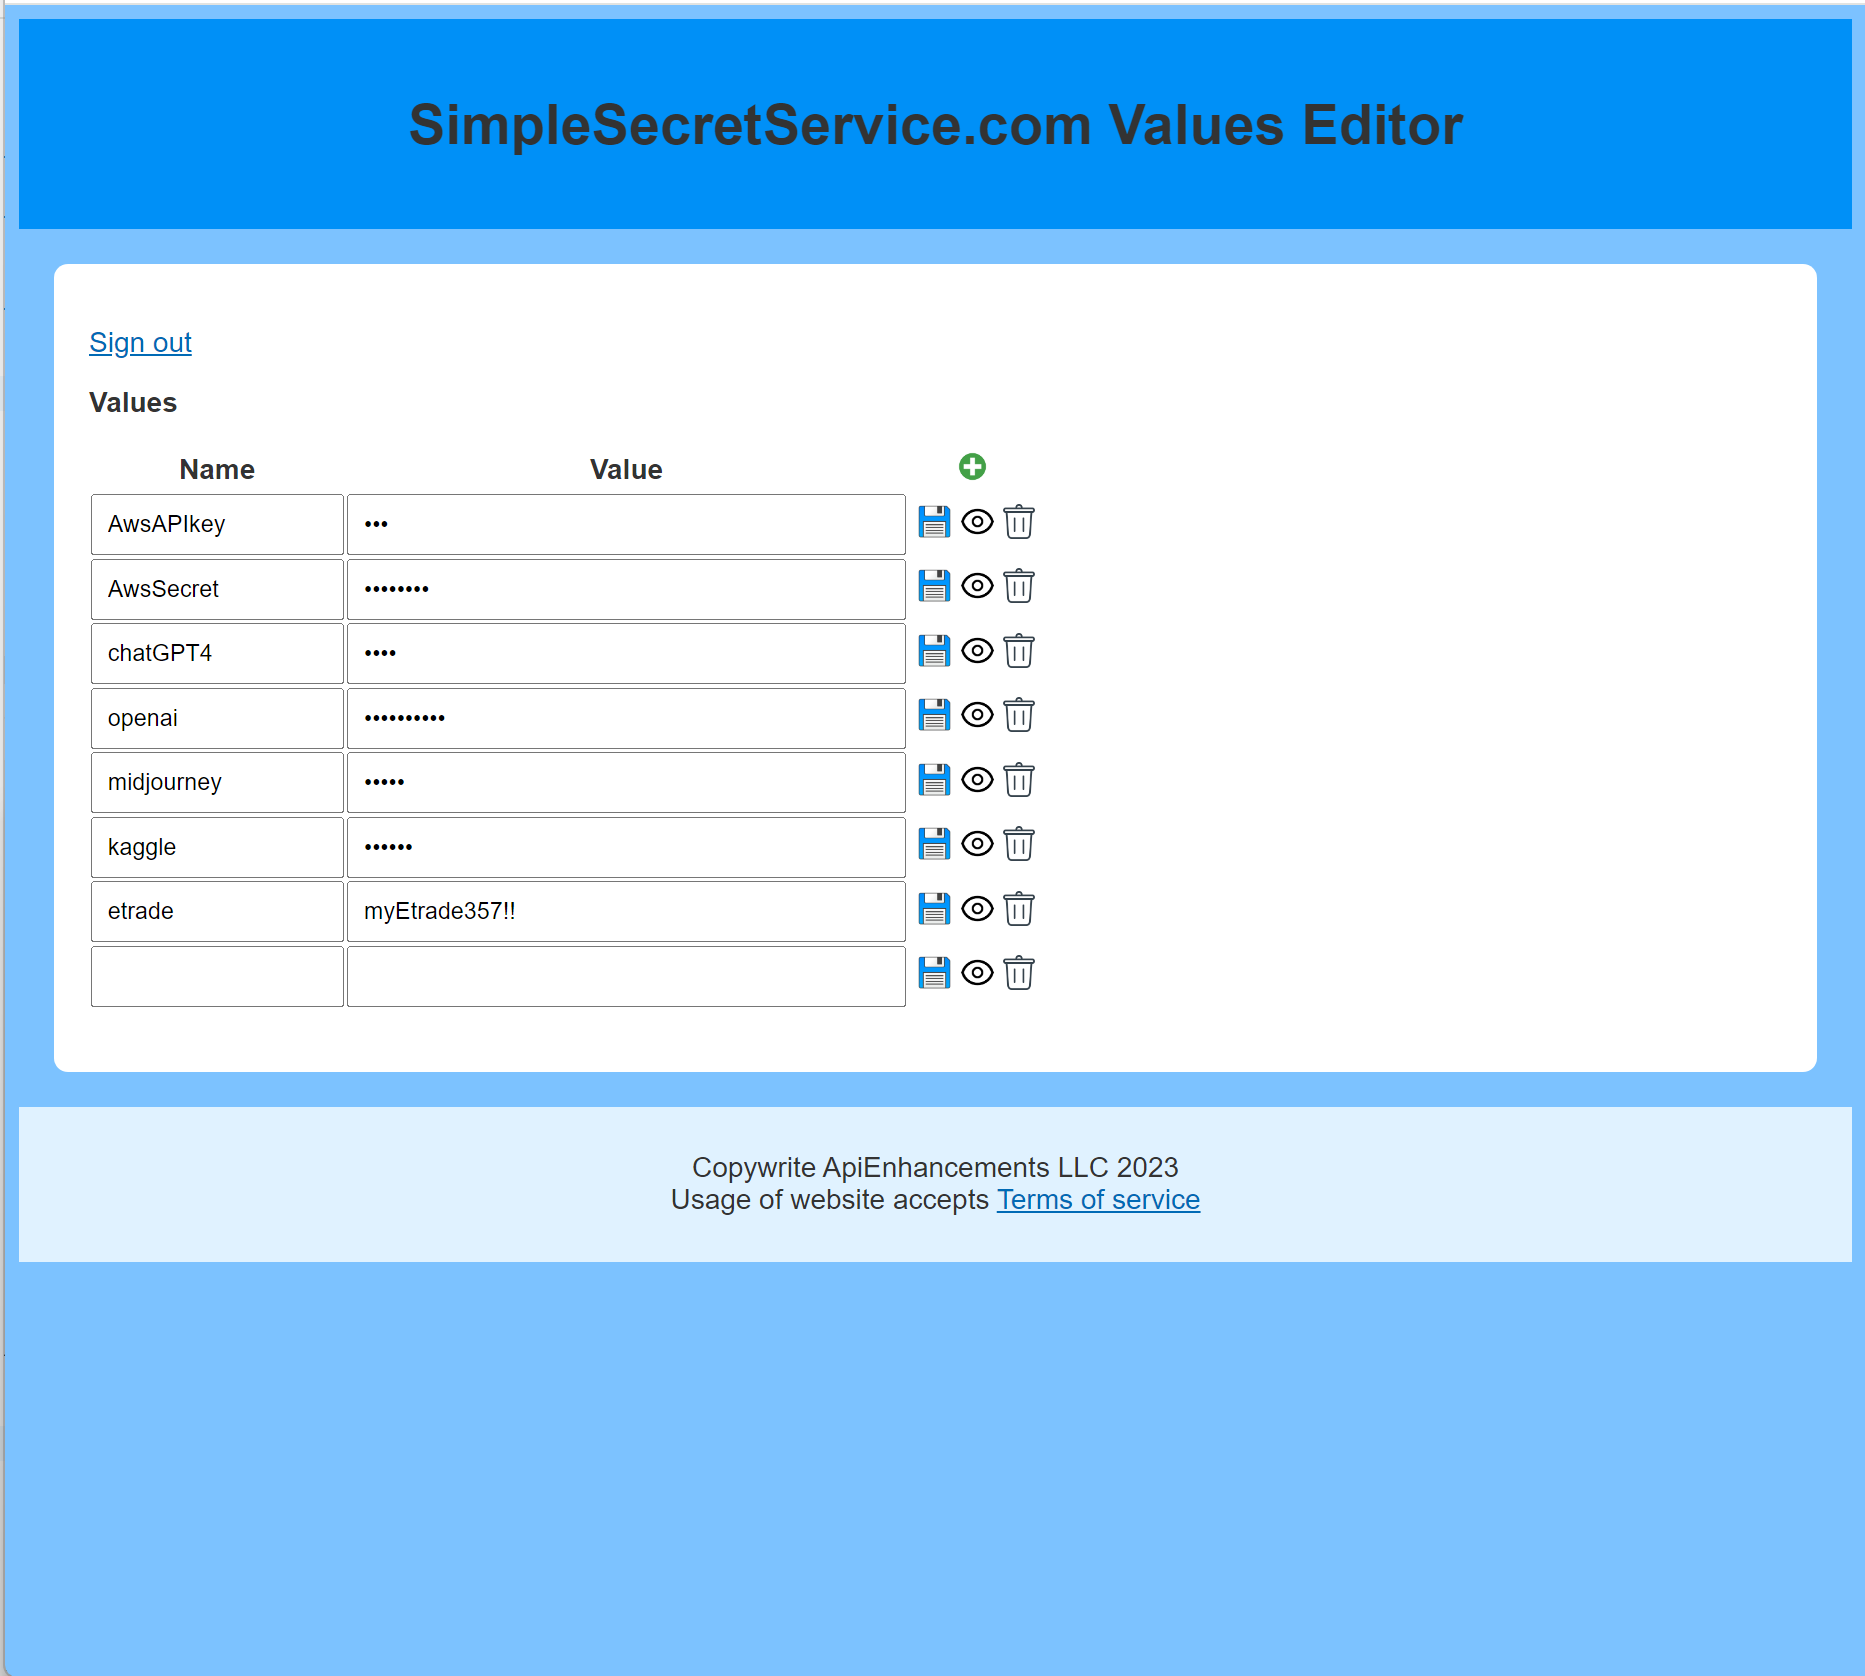Edit the AwsSecret name field
The height and width of the screenshot is (1676, 1865).
click(217, 589)
